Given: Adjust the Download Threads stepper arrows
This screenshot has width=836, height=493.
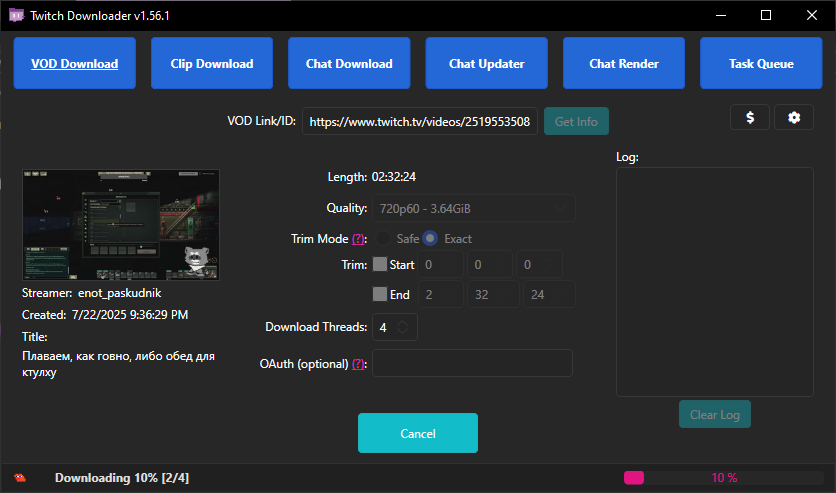Looking at the screenshot, I should (x=403, y=327).
